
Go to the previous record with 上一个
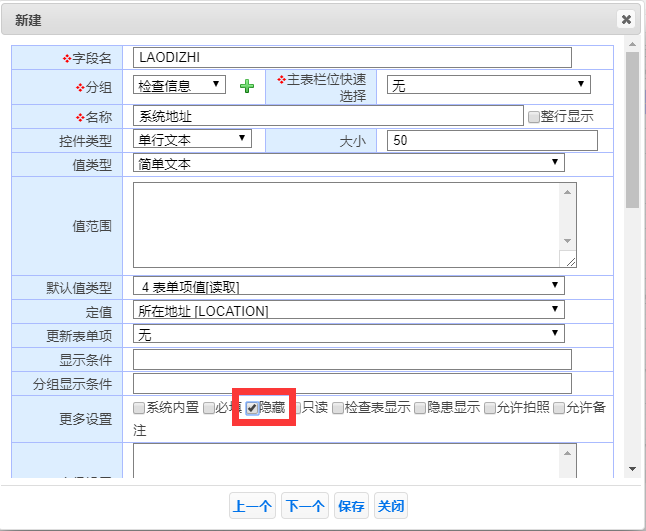click(252, 506)
